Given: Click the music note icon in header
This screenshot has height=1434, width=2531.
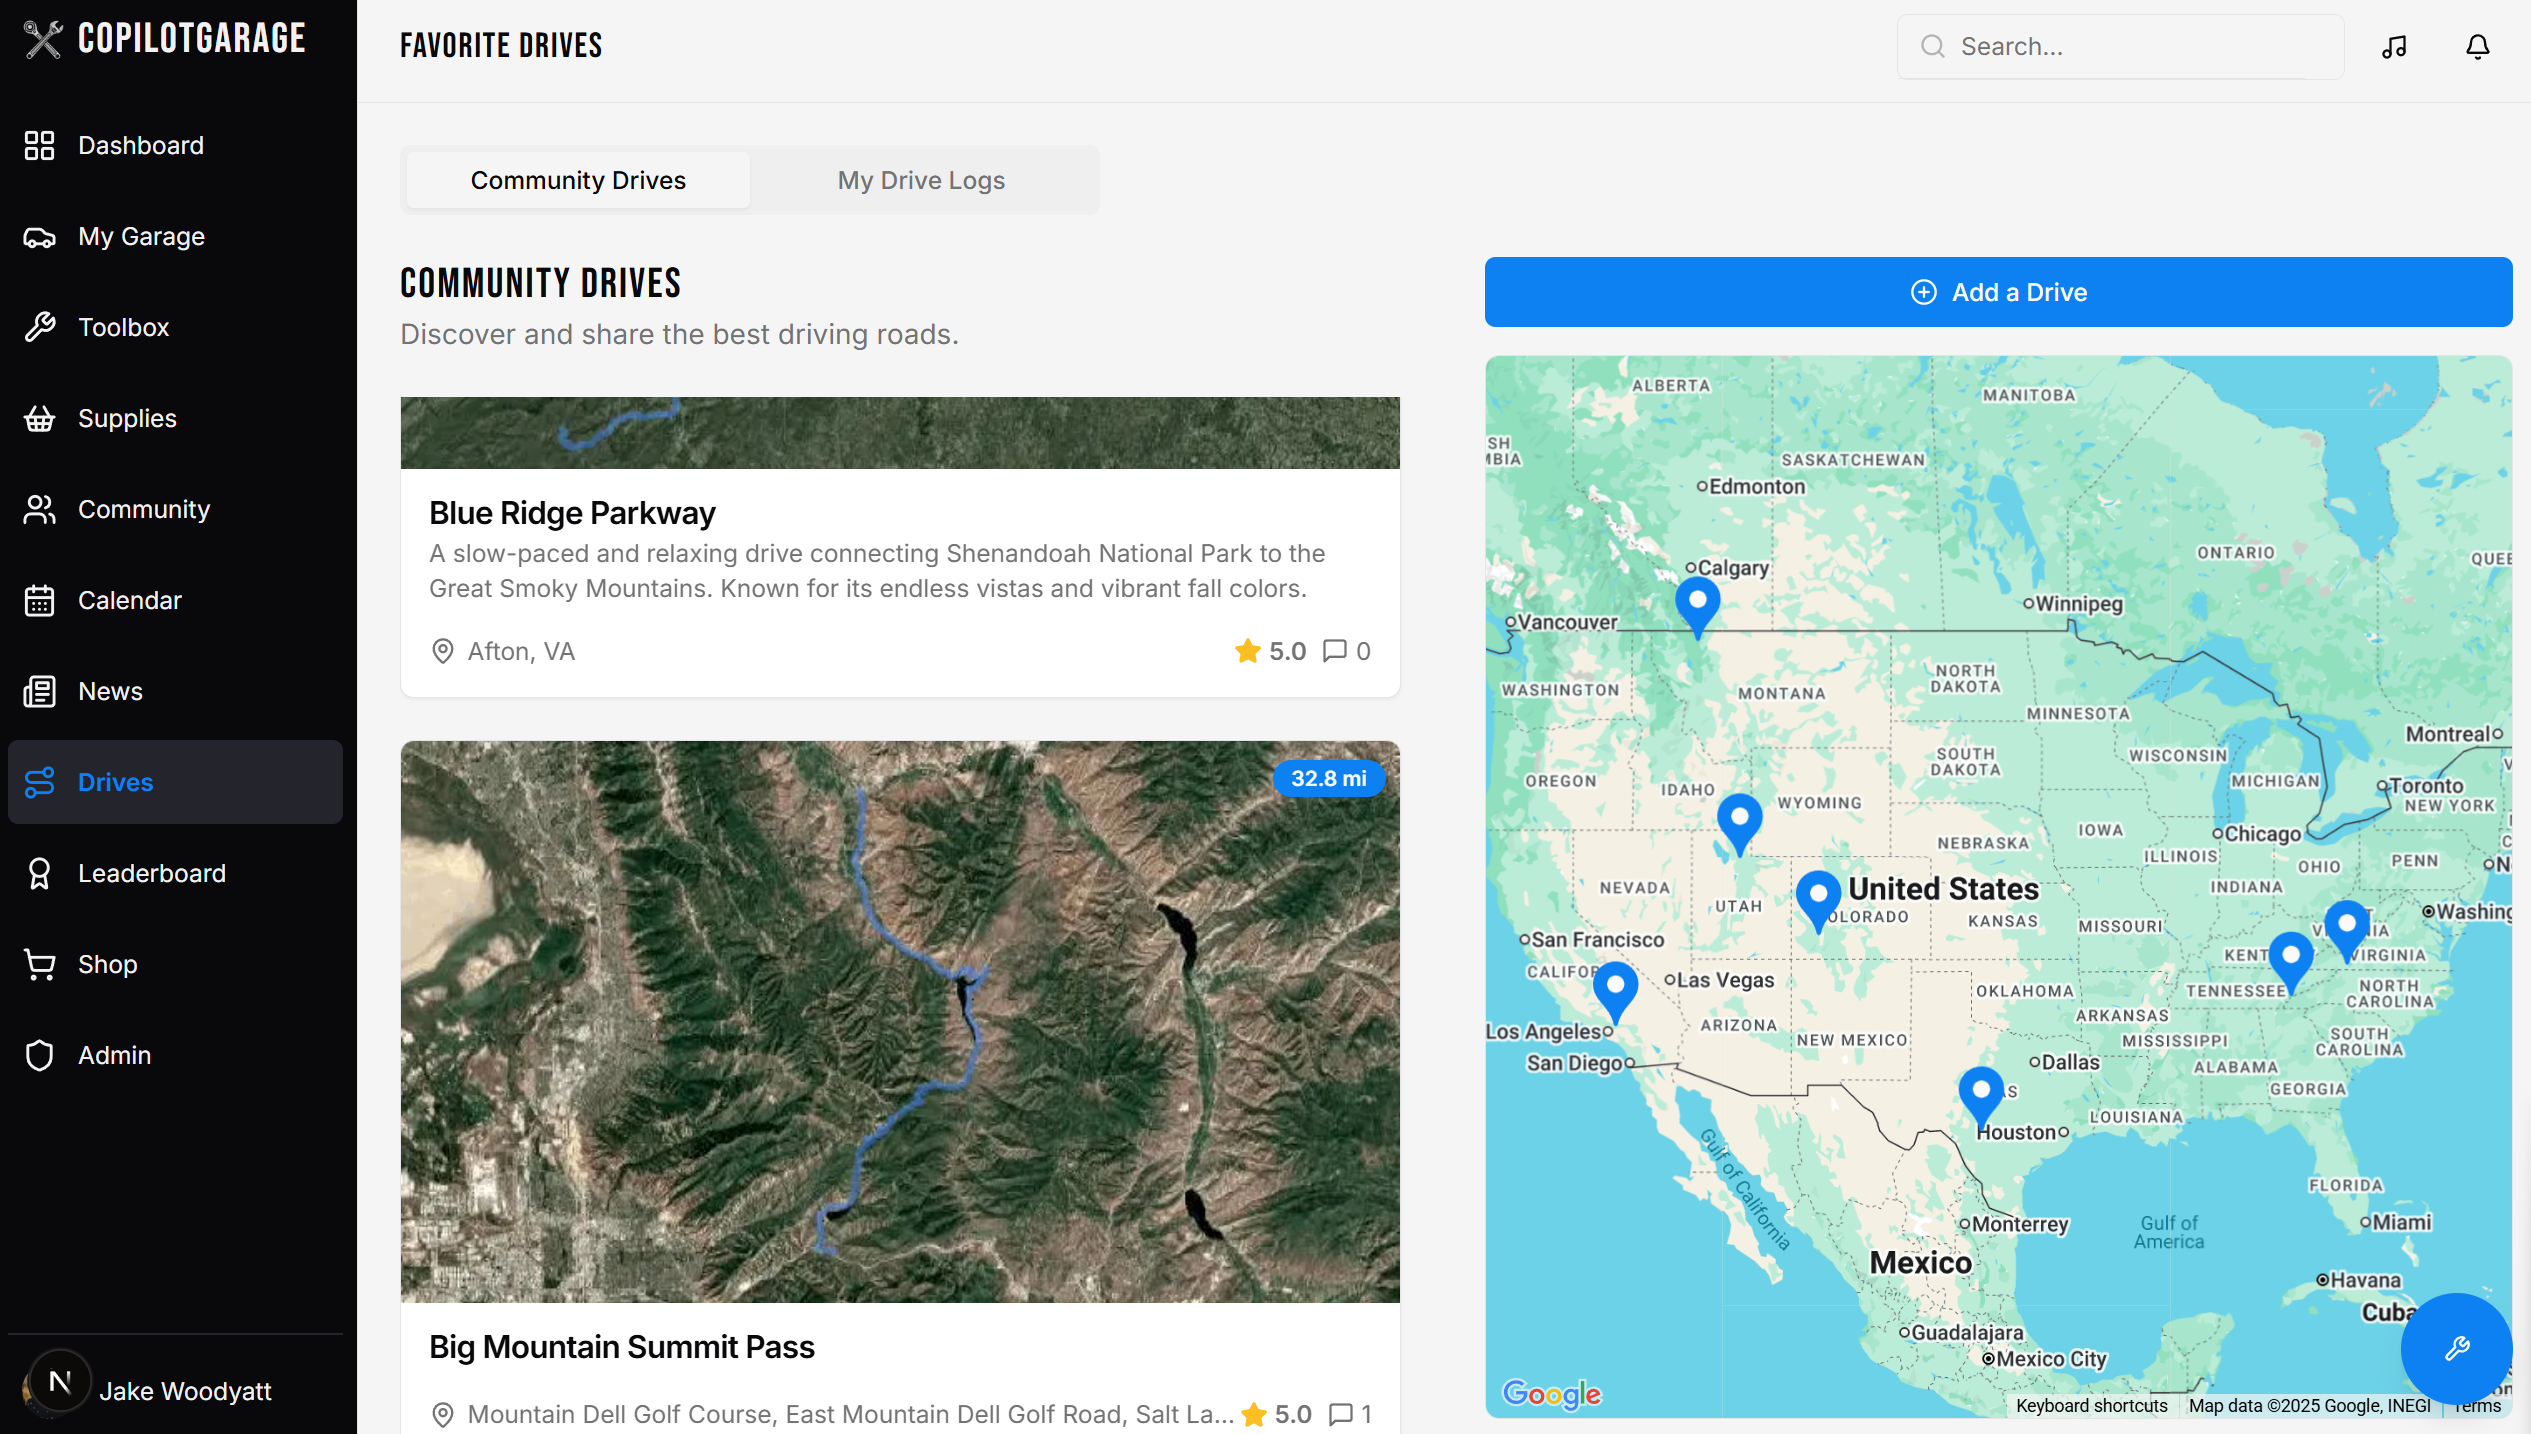Looking at the screenshot, I should [2394, 47].
